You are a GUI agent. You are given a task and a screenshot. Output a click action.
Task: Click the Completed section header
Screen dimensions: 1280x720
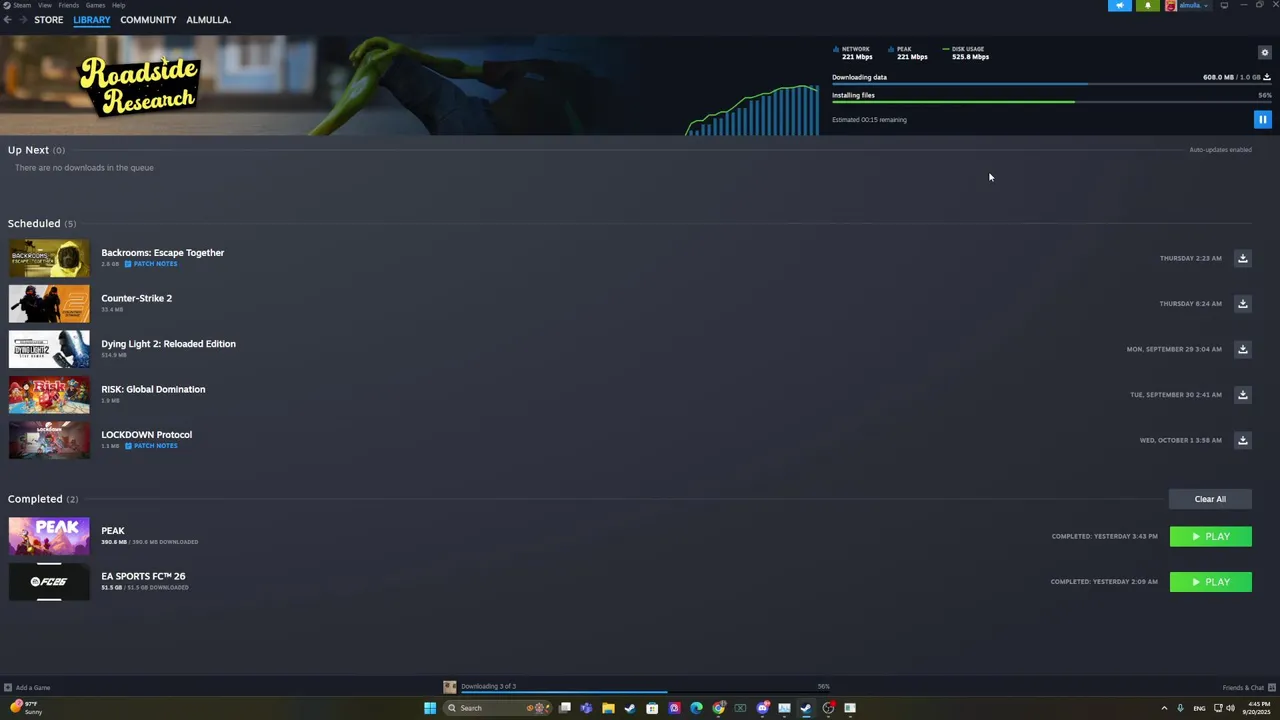43,499
